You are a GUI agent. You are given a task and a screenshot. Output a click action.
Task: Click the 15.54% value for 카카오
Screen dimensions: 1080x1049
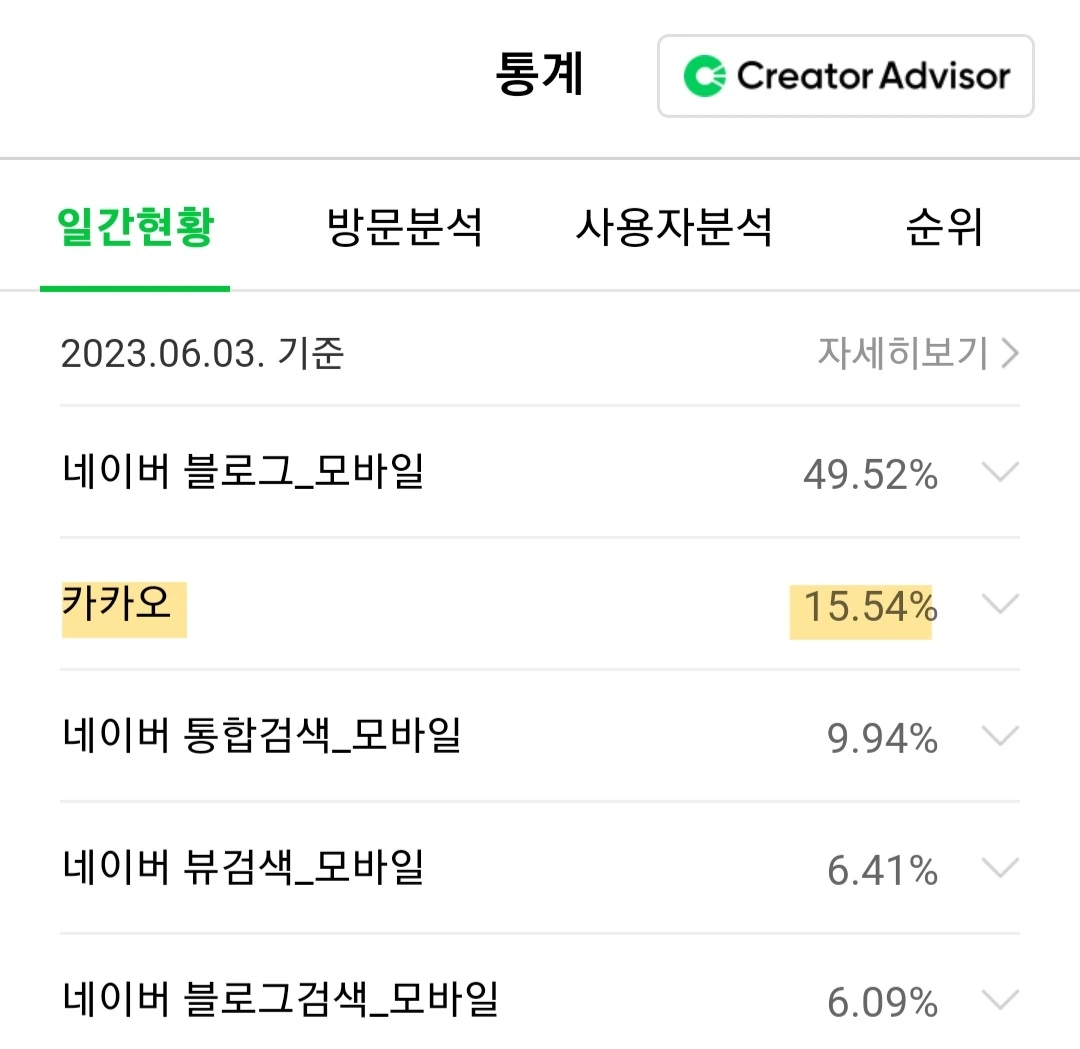[x=870, y=607]
